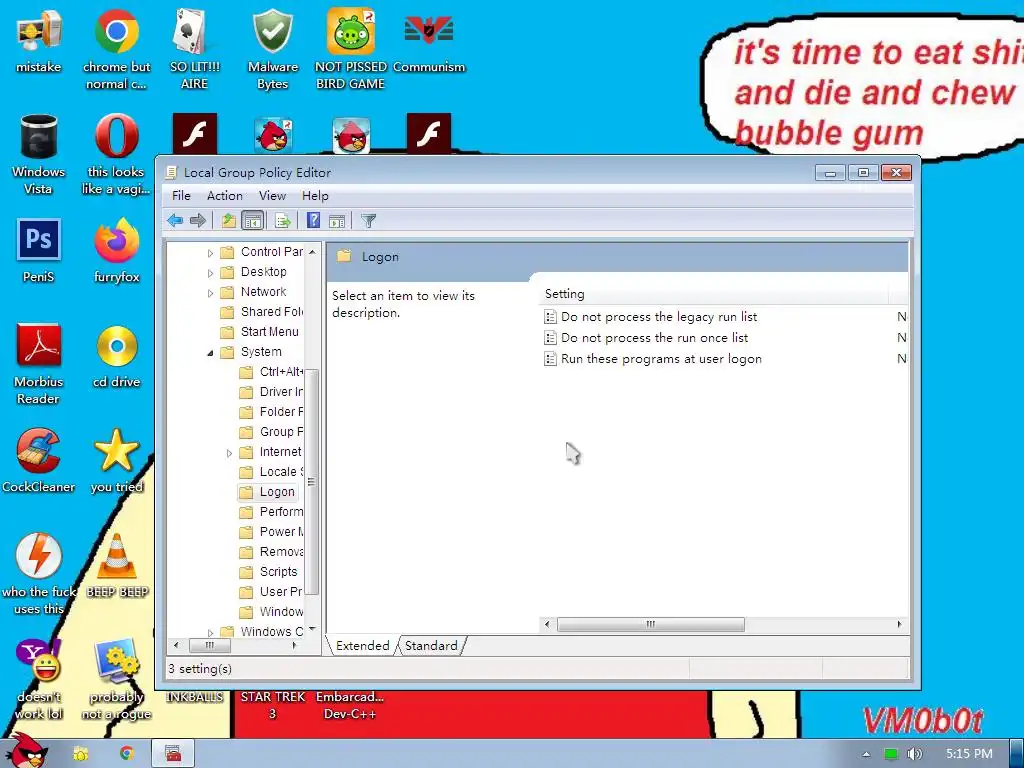Open the 'mistake' desktop icon
Image resolution: width=1024 pixels, height=768 pixels.
(39, 42)
